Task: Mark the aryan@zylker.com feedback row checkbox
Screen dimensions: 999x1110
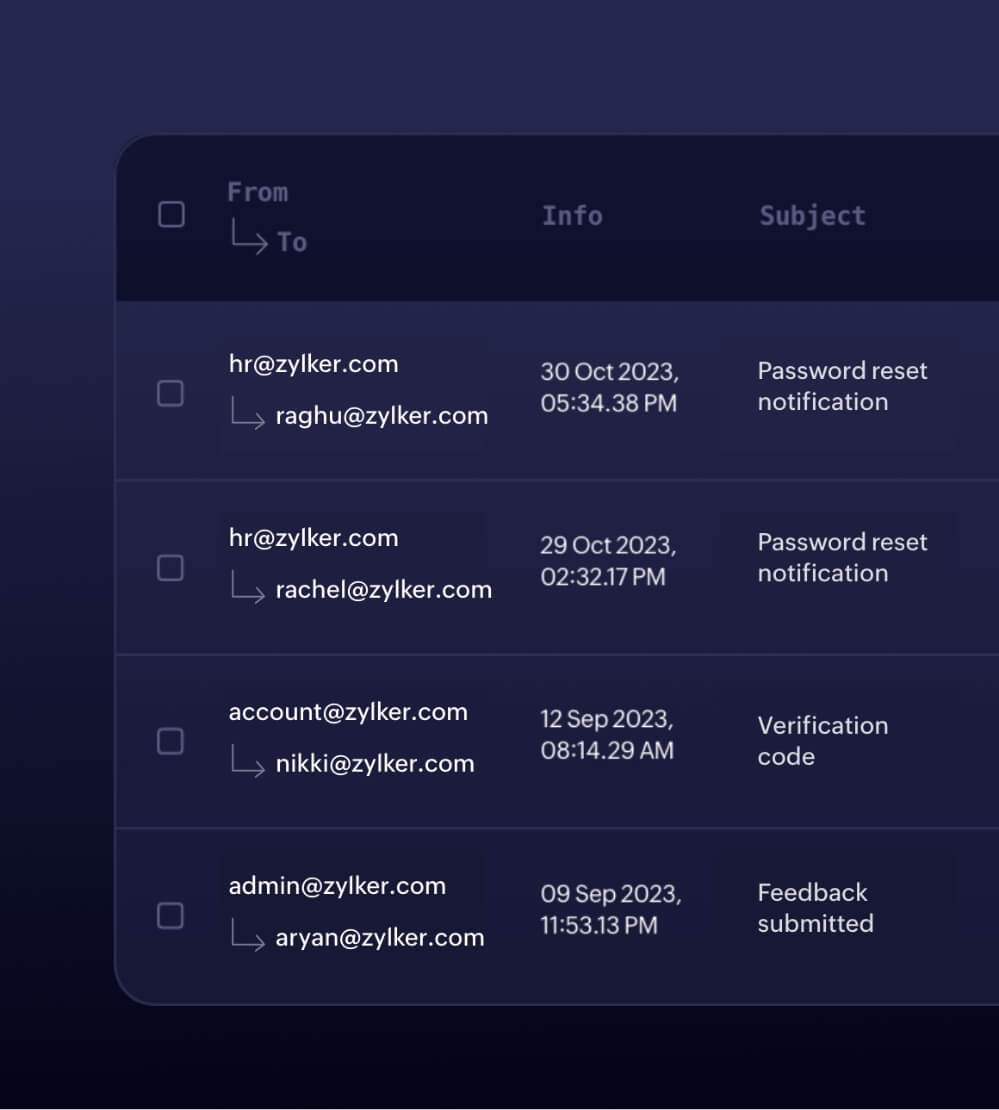Action: (171, 915)
